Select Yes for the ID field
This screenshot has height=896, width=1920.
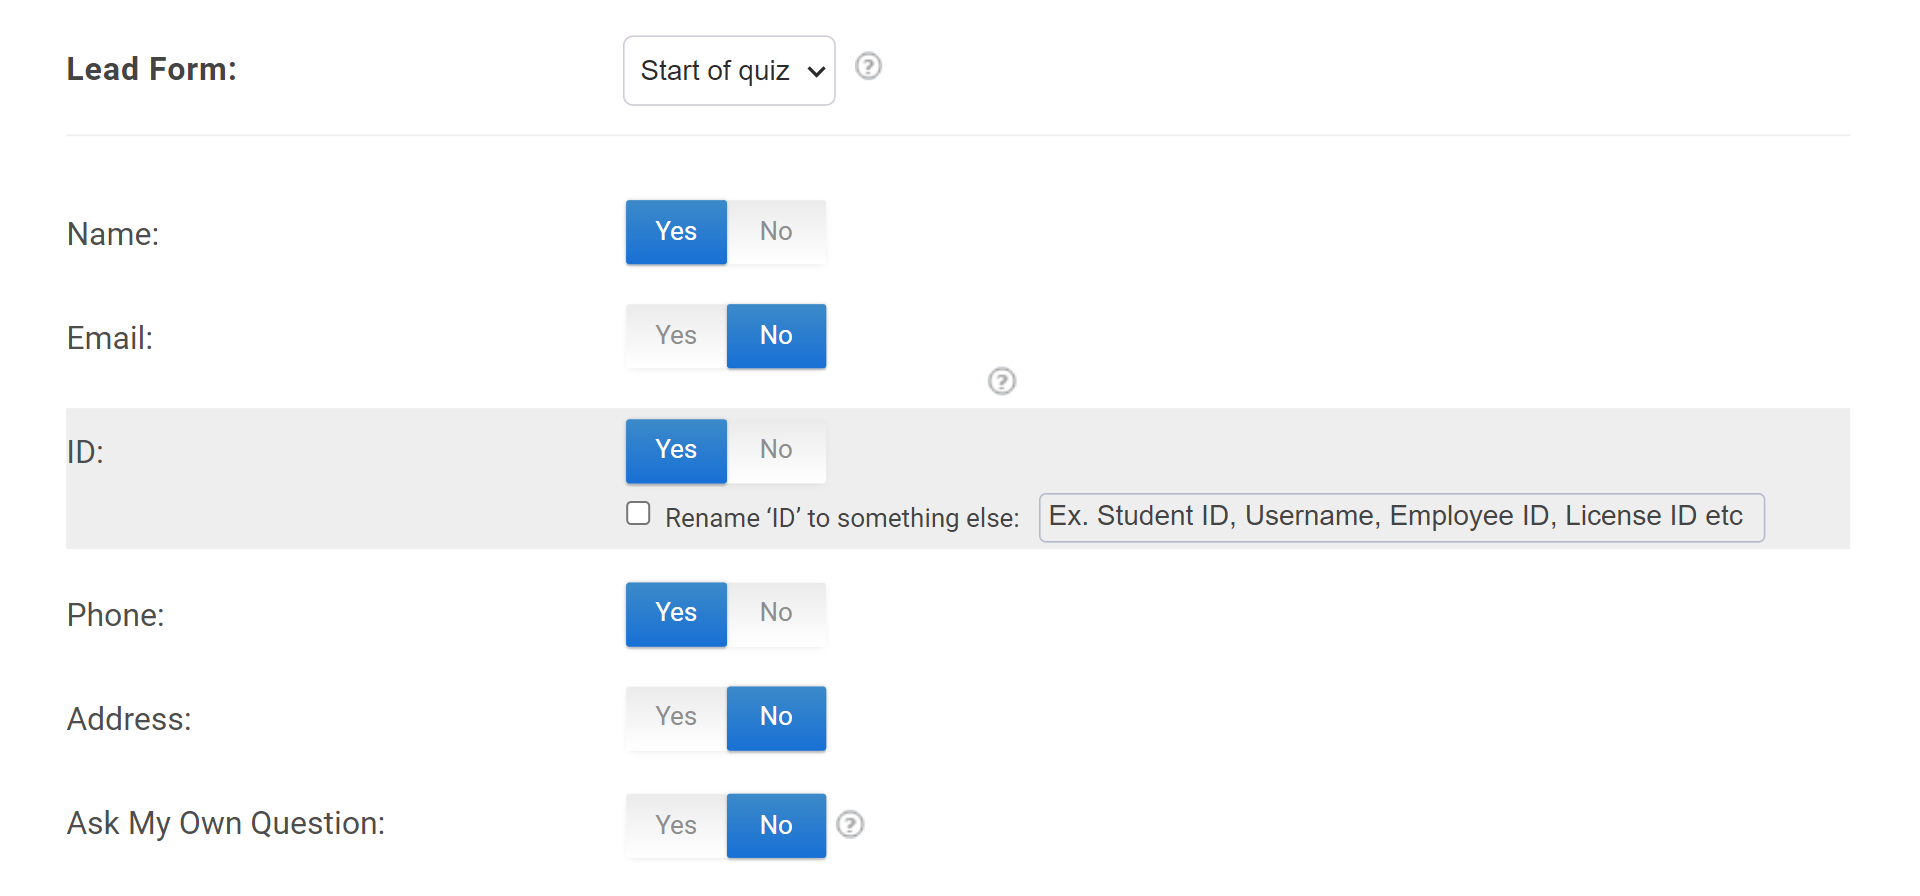(x=676, y=450)
